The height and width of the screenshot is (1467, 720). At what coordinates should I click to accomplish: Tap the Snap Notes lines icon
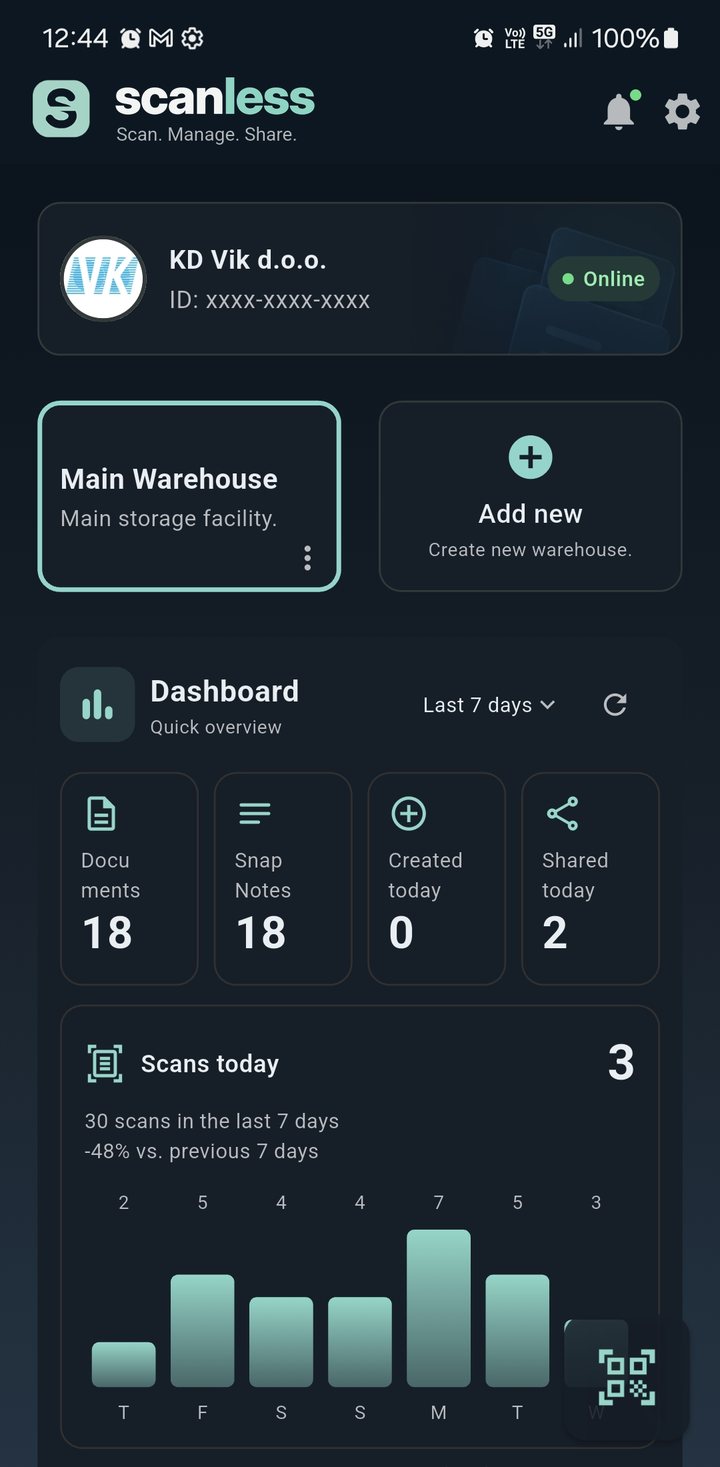[255, 814]
